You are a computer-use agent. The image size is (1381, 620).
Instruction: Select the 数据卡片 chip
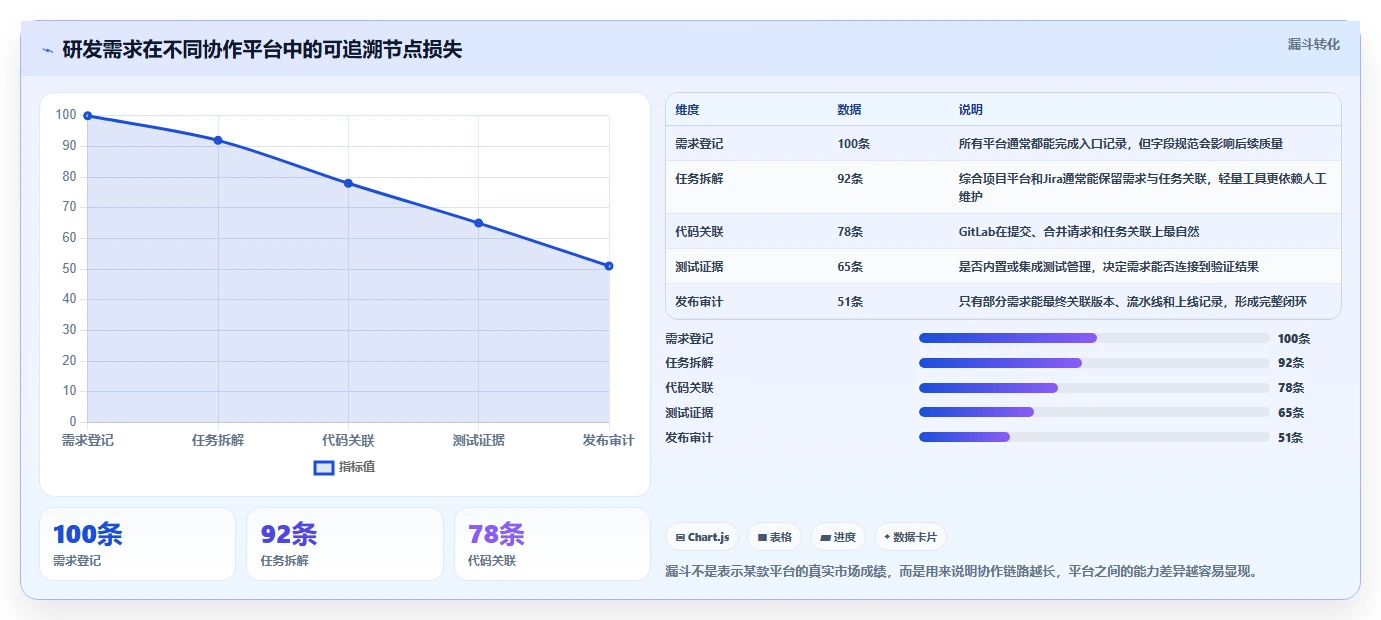pos(910,537)
